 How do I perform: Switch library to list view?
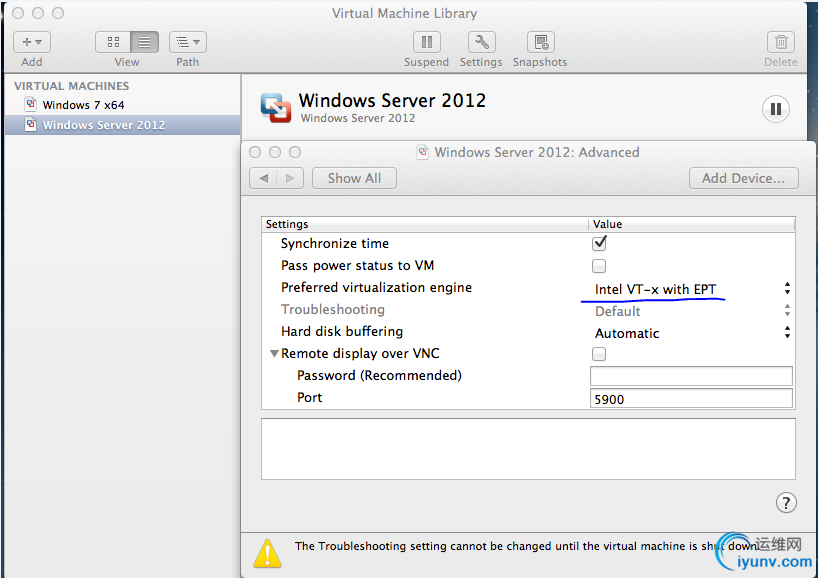145,42
